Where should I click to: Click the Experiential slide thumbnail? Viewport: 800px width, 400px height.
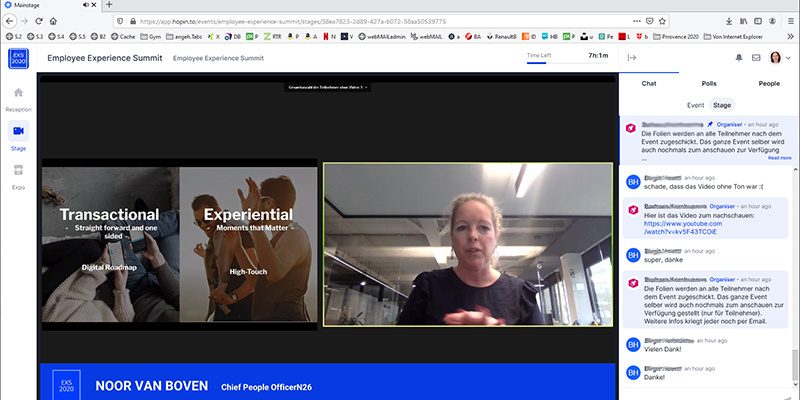coord(248,244)
